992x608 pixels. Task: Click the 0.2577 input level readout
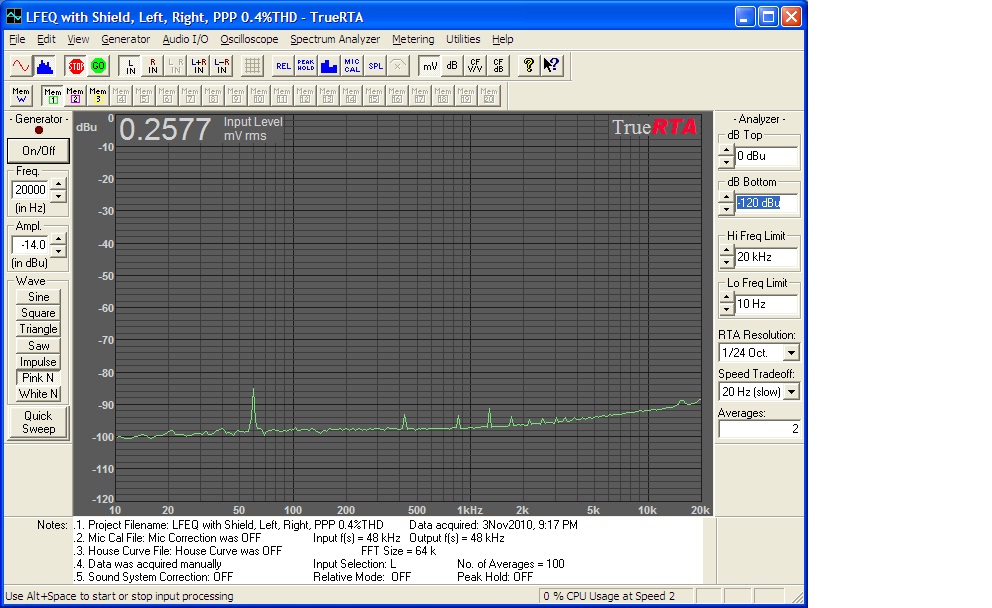tap(164, 130)
